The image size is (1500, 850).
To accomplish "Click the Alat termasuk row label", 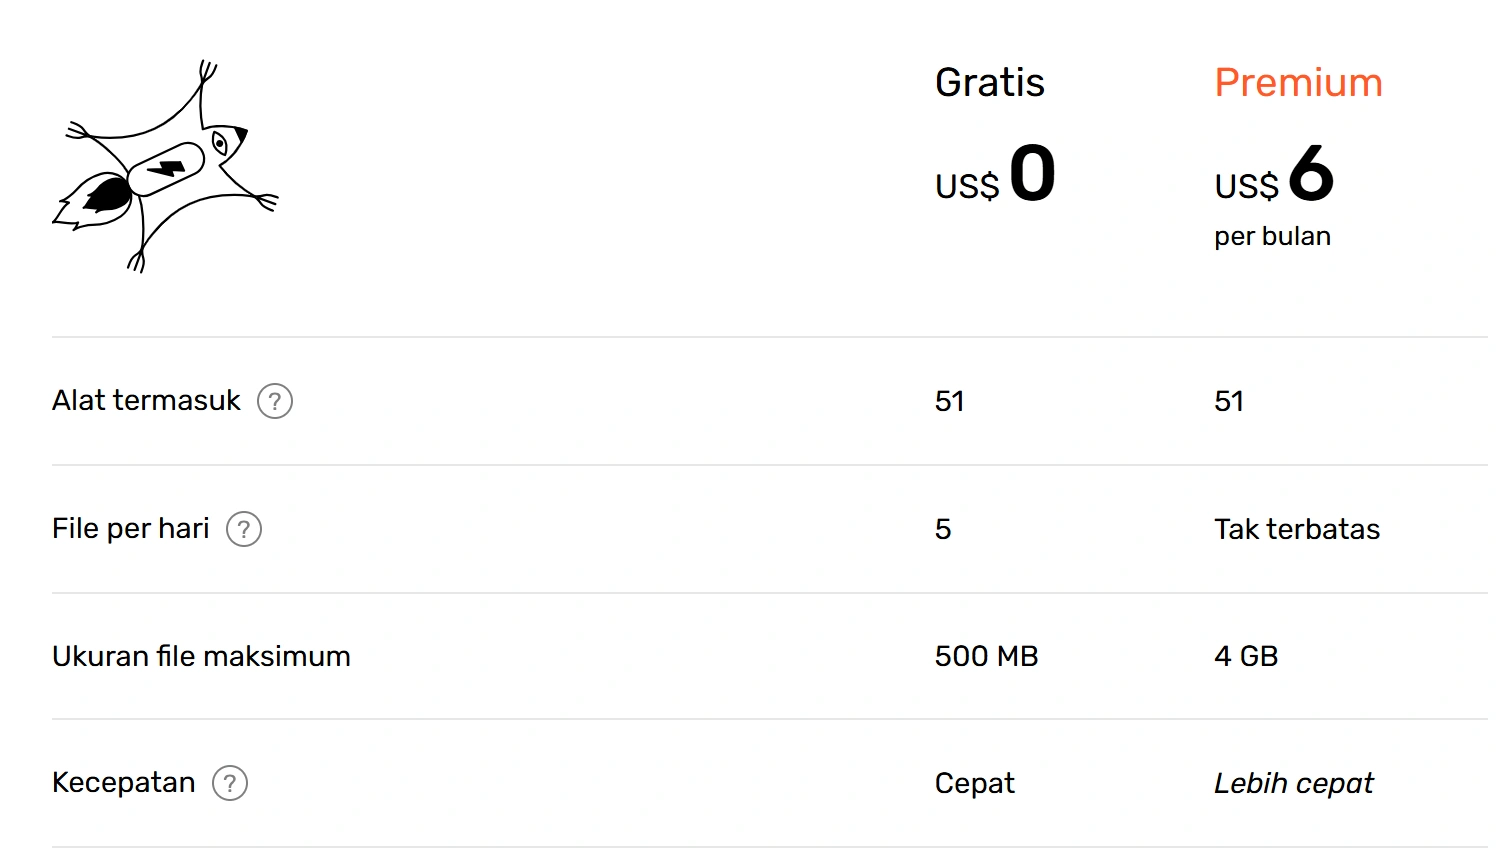I will pos(146,400).
